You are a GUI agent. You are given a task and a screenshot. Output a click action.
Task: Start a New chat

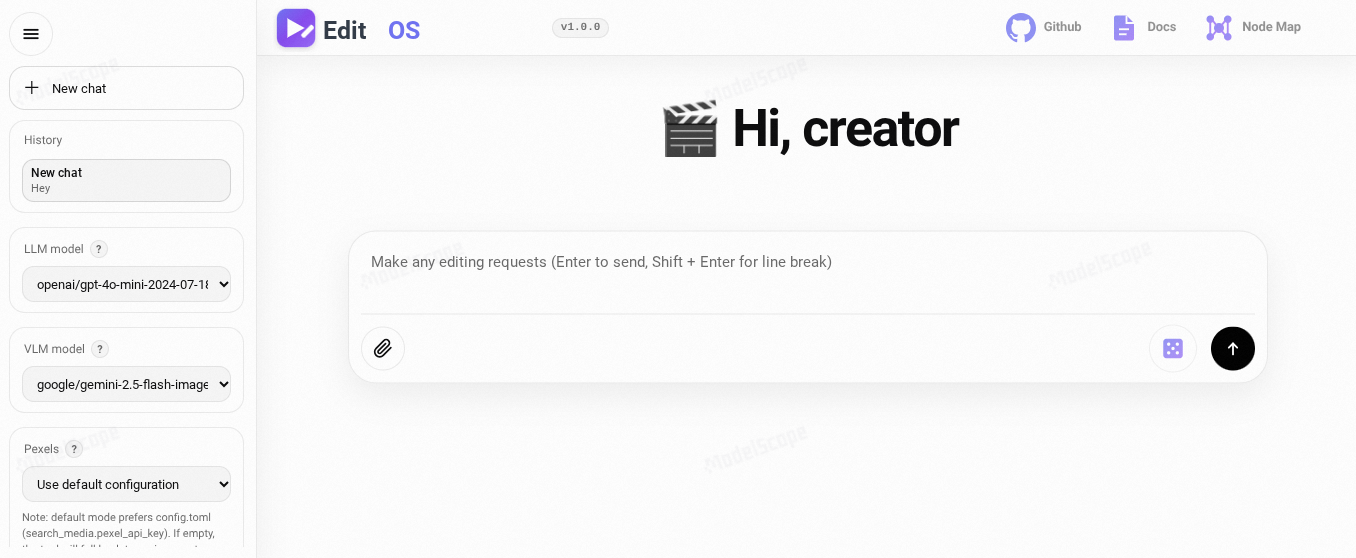126,88
